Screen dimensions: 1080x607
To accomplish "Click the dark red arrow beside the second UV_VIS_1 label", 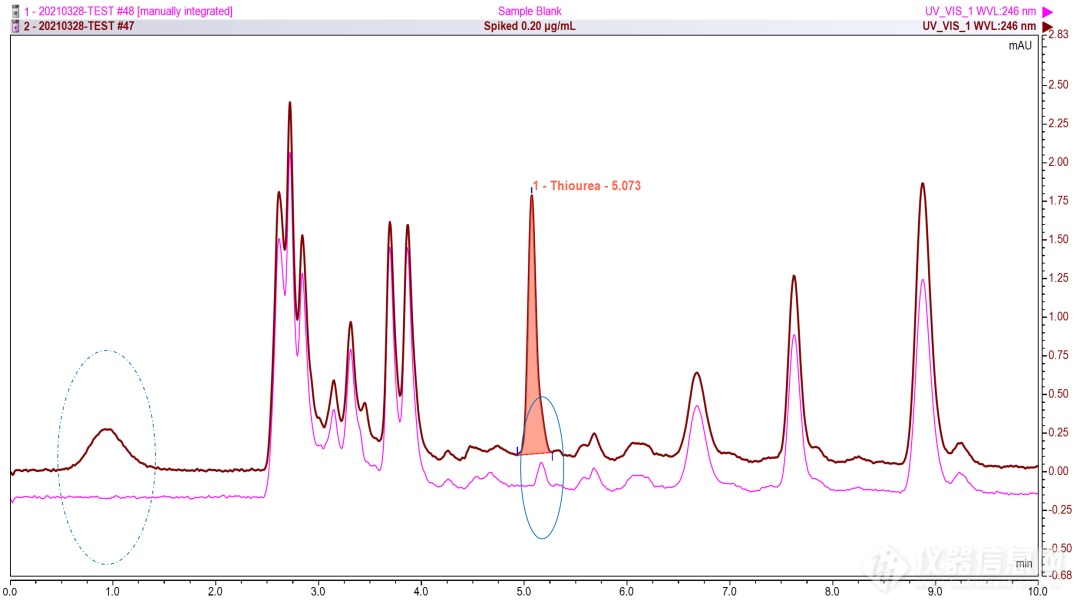I will coord(1048,26).
